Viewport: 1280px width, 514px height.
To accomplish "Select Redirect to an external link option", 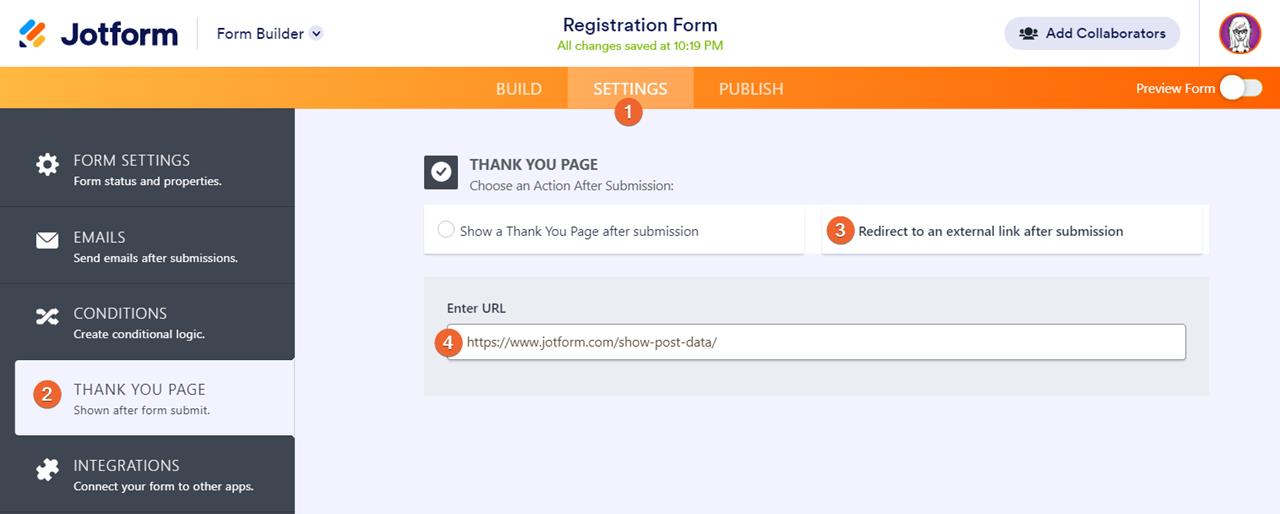I will [x=990, y=231].
